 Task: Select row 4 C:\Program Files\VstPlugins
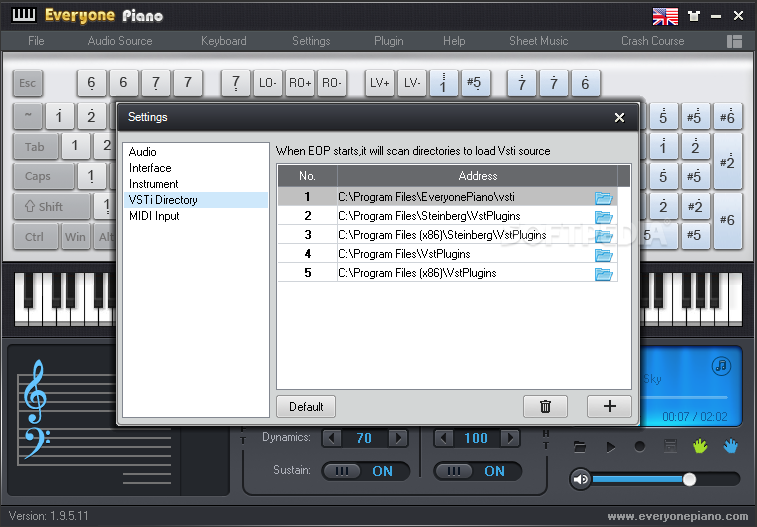coord(448,254)
